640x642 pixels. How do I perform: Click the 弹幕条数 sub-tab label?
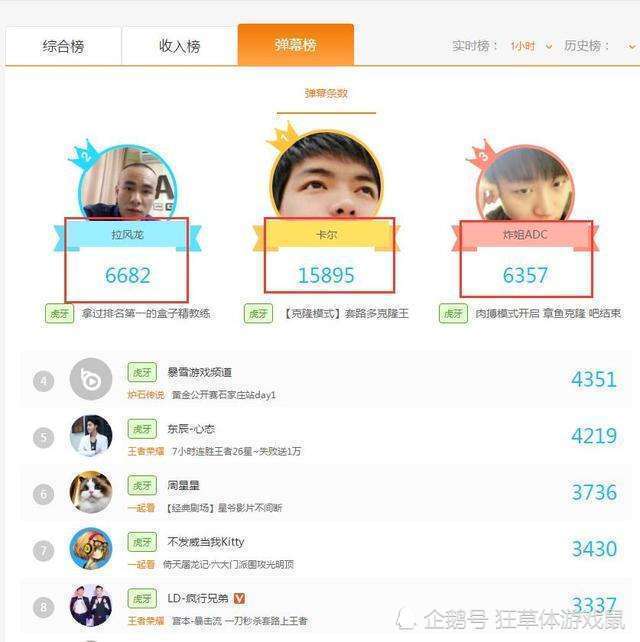coord(326,93)
